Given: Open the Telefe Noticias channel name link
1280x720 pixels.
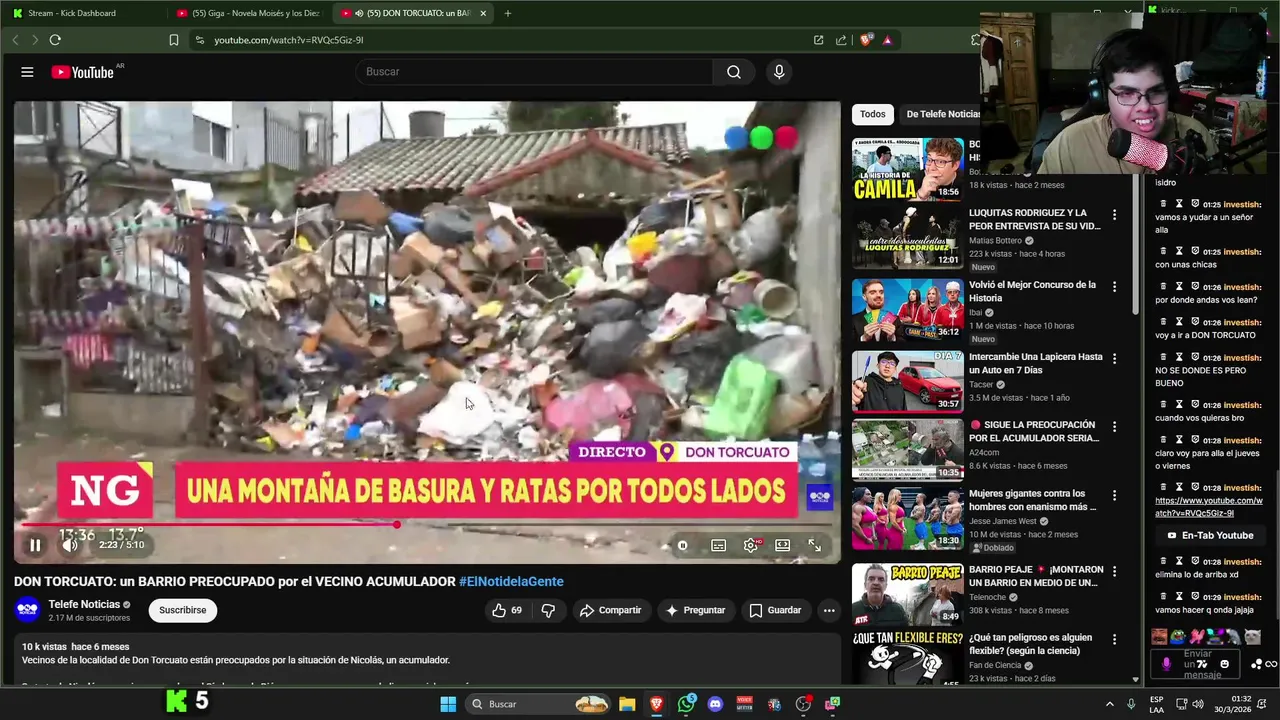Looking at the screenshot, I should point(84,604).
